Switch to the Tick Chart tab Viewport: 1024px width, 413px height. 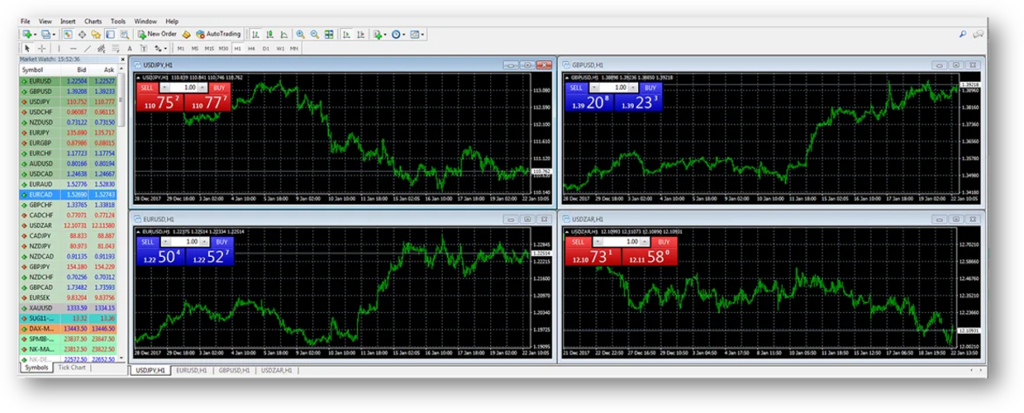click(72, 368)
